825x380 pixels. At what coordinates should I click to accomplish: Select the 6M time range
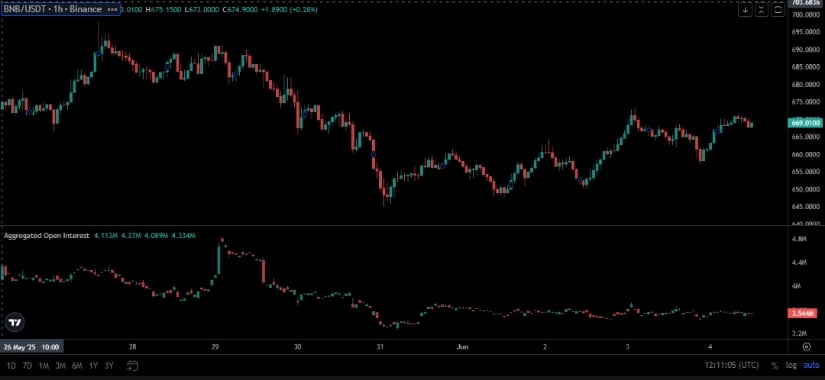click(x=77, y=365)
